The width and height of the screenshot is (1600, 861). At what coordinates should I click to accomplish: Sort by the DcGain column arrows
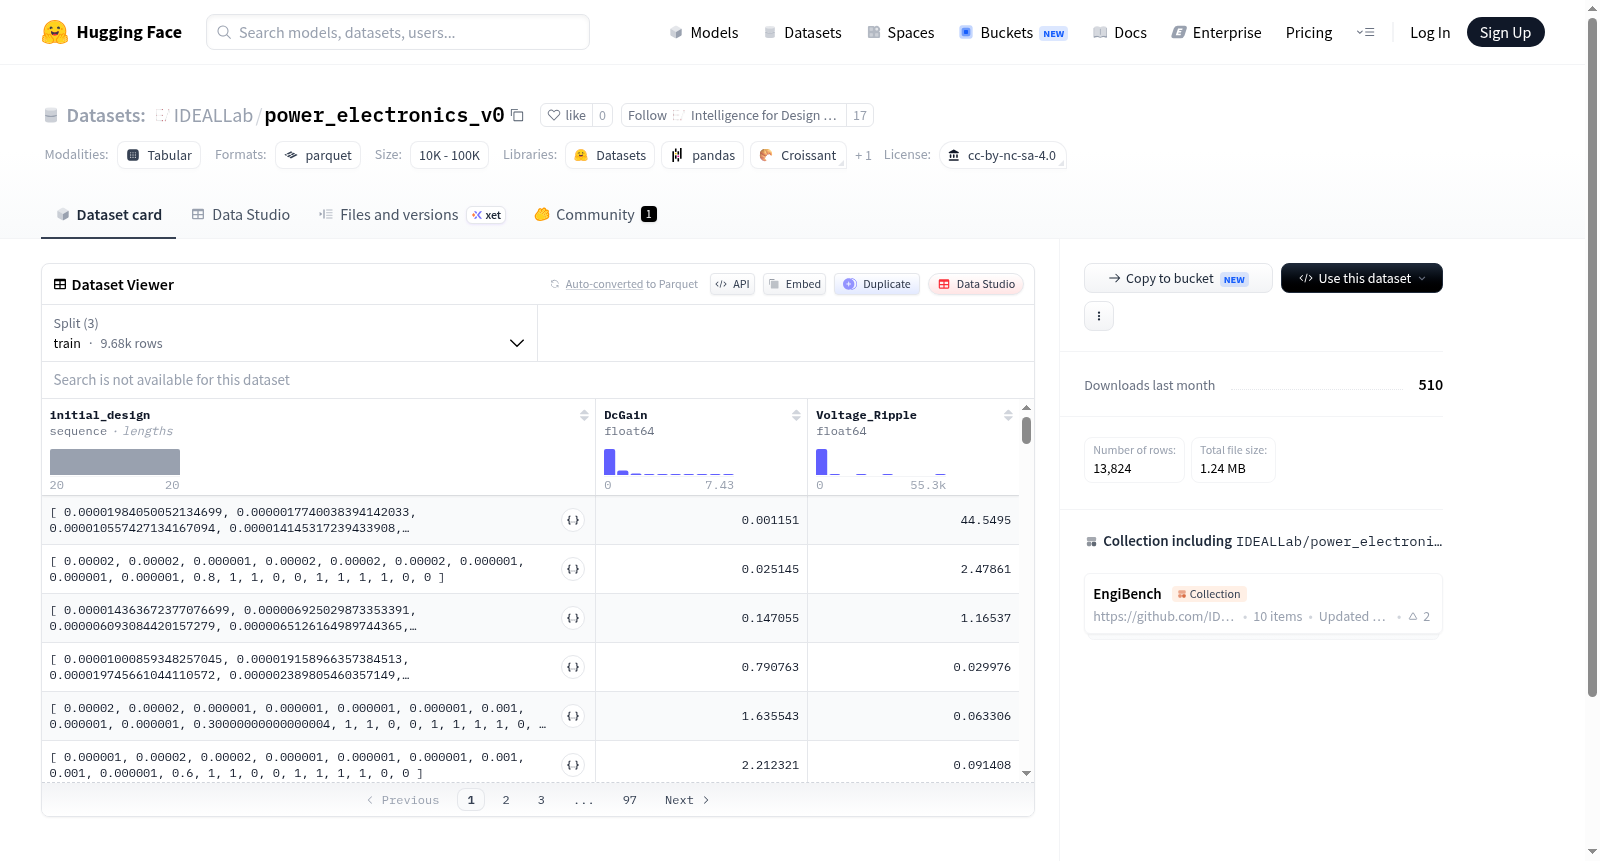point(796,415)
